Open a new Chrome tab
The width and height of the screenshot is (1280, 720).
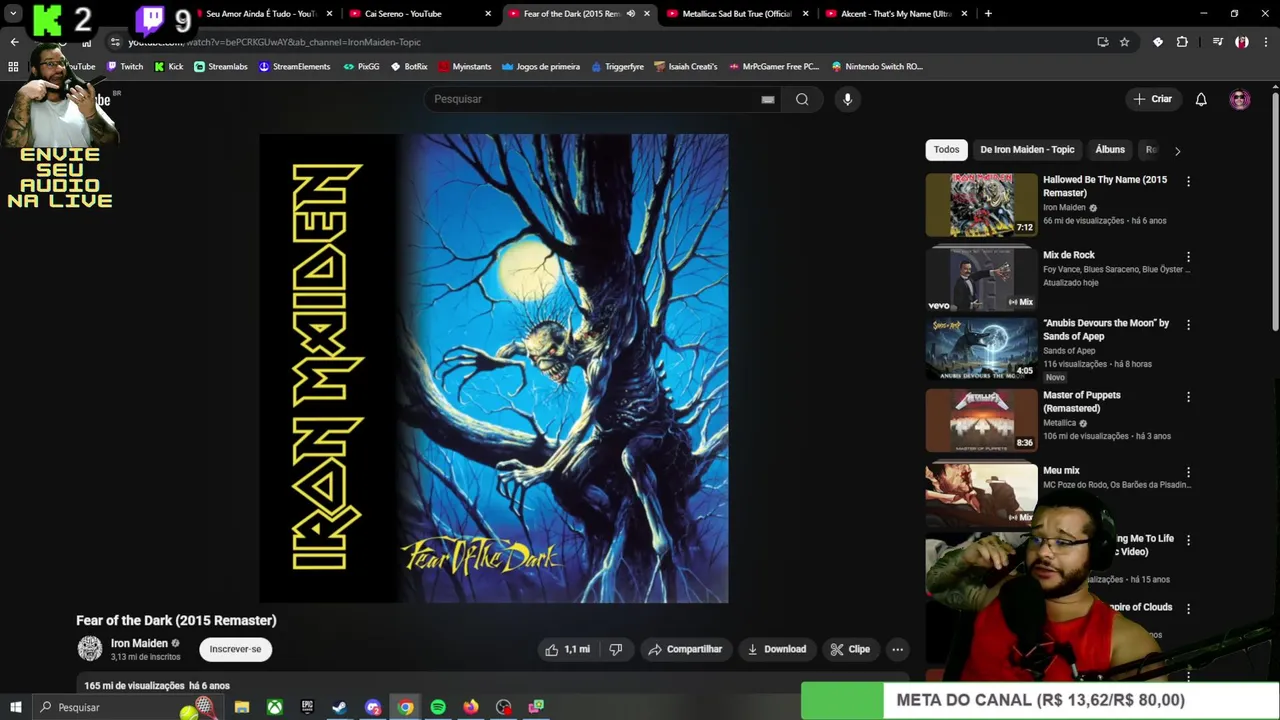click(x=988, y=14)
